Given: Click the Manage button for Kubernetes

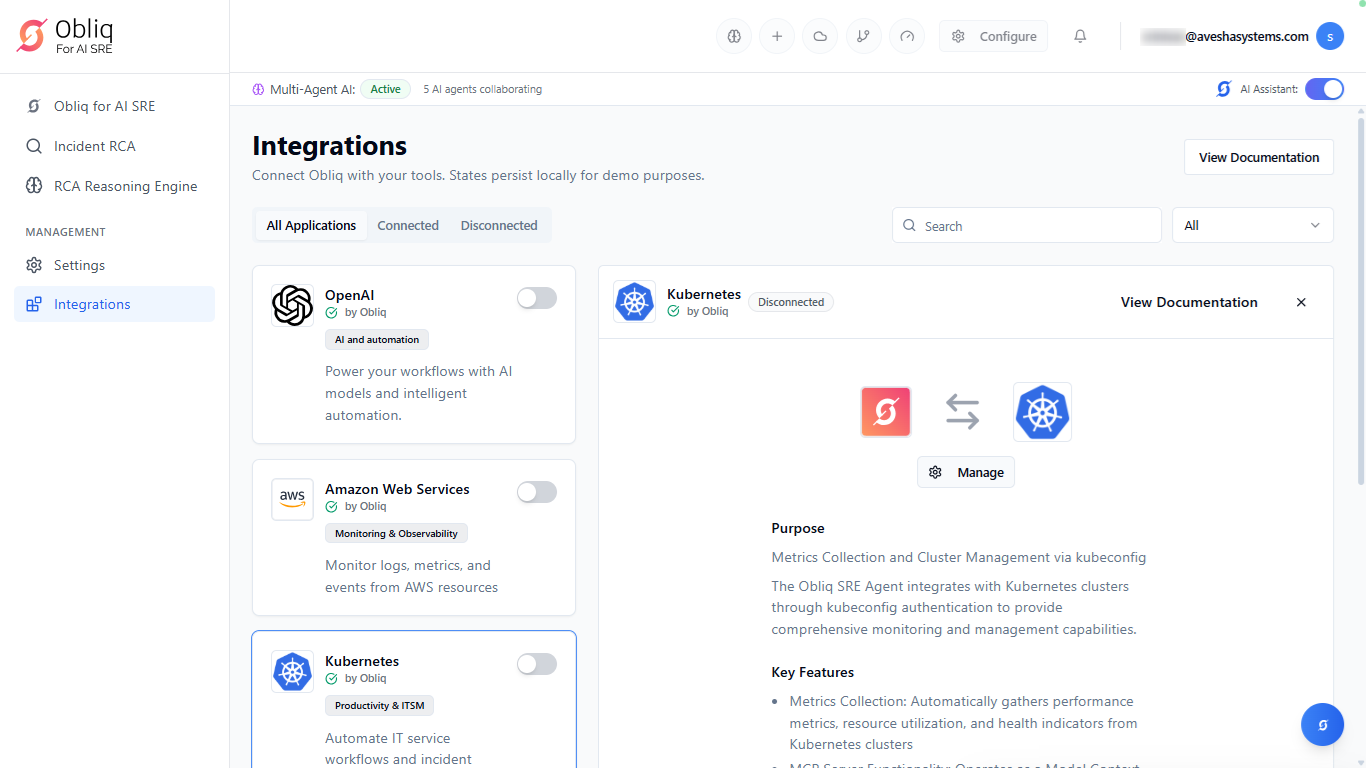Looking at the screenshot, I should coord(966,472).
